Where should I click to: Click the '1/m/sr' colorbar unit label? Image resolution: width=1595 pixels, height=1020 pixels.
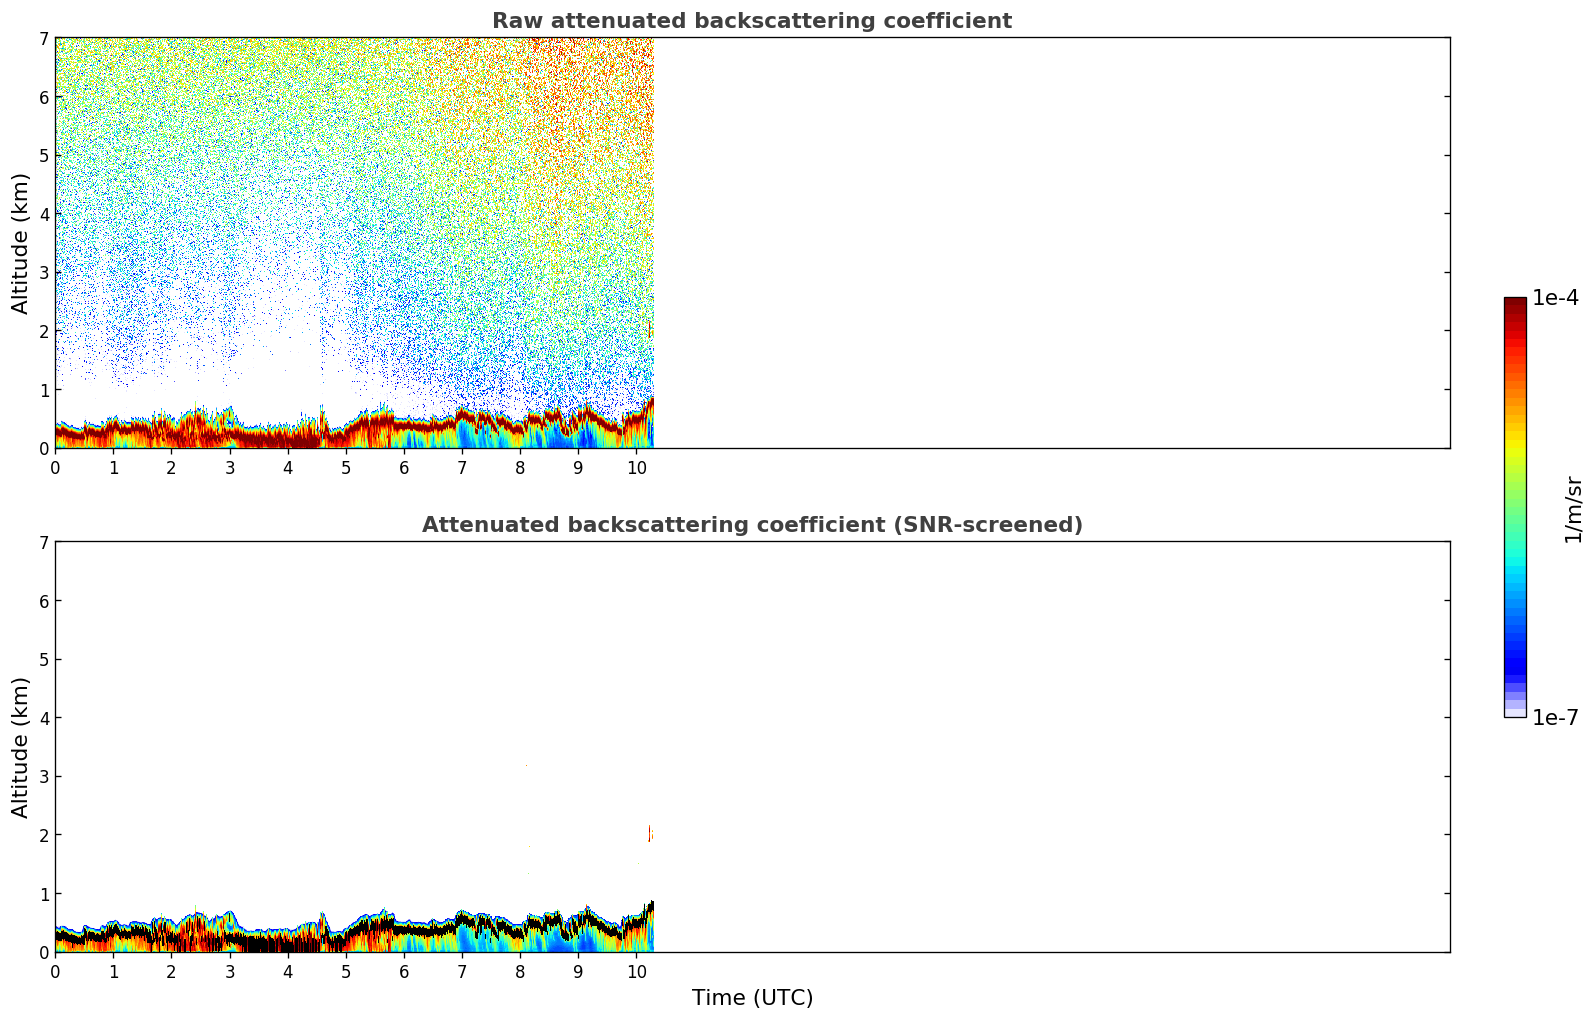tap(1573, 509)
